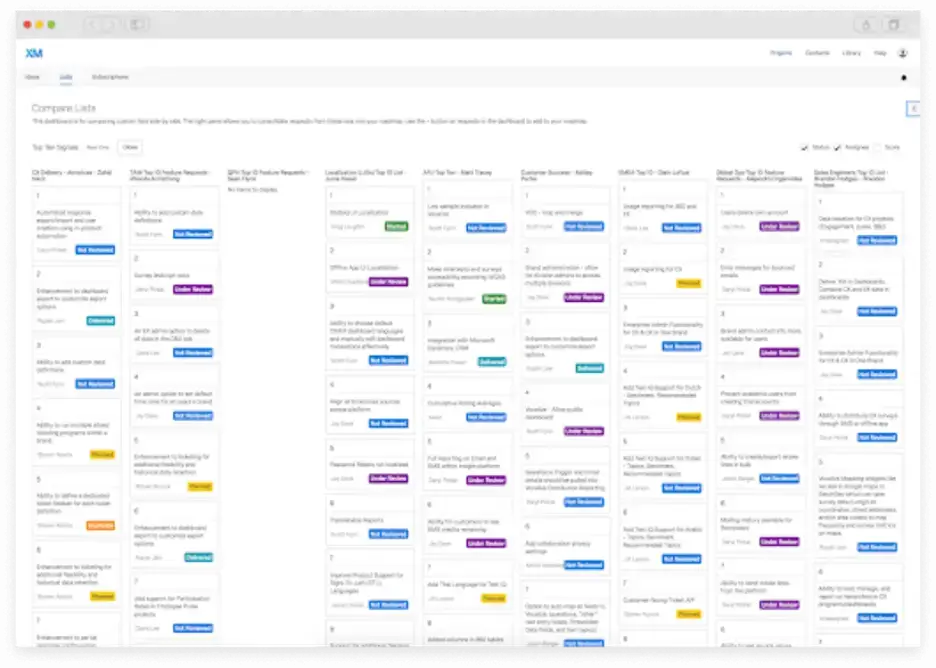Open Projects in the top navigation
This screenshot has width=936, height=668.
pyautogui.click(x=781, y=53)
